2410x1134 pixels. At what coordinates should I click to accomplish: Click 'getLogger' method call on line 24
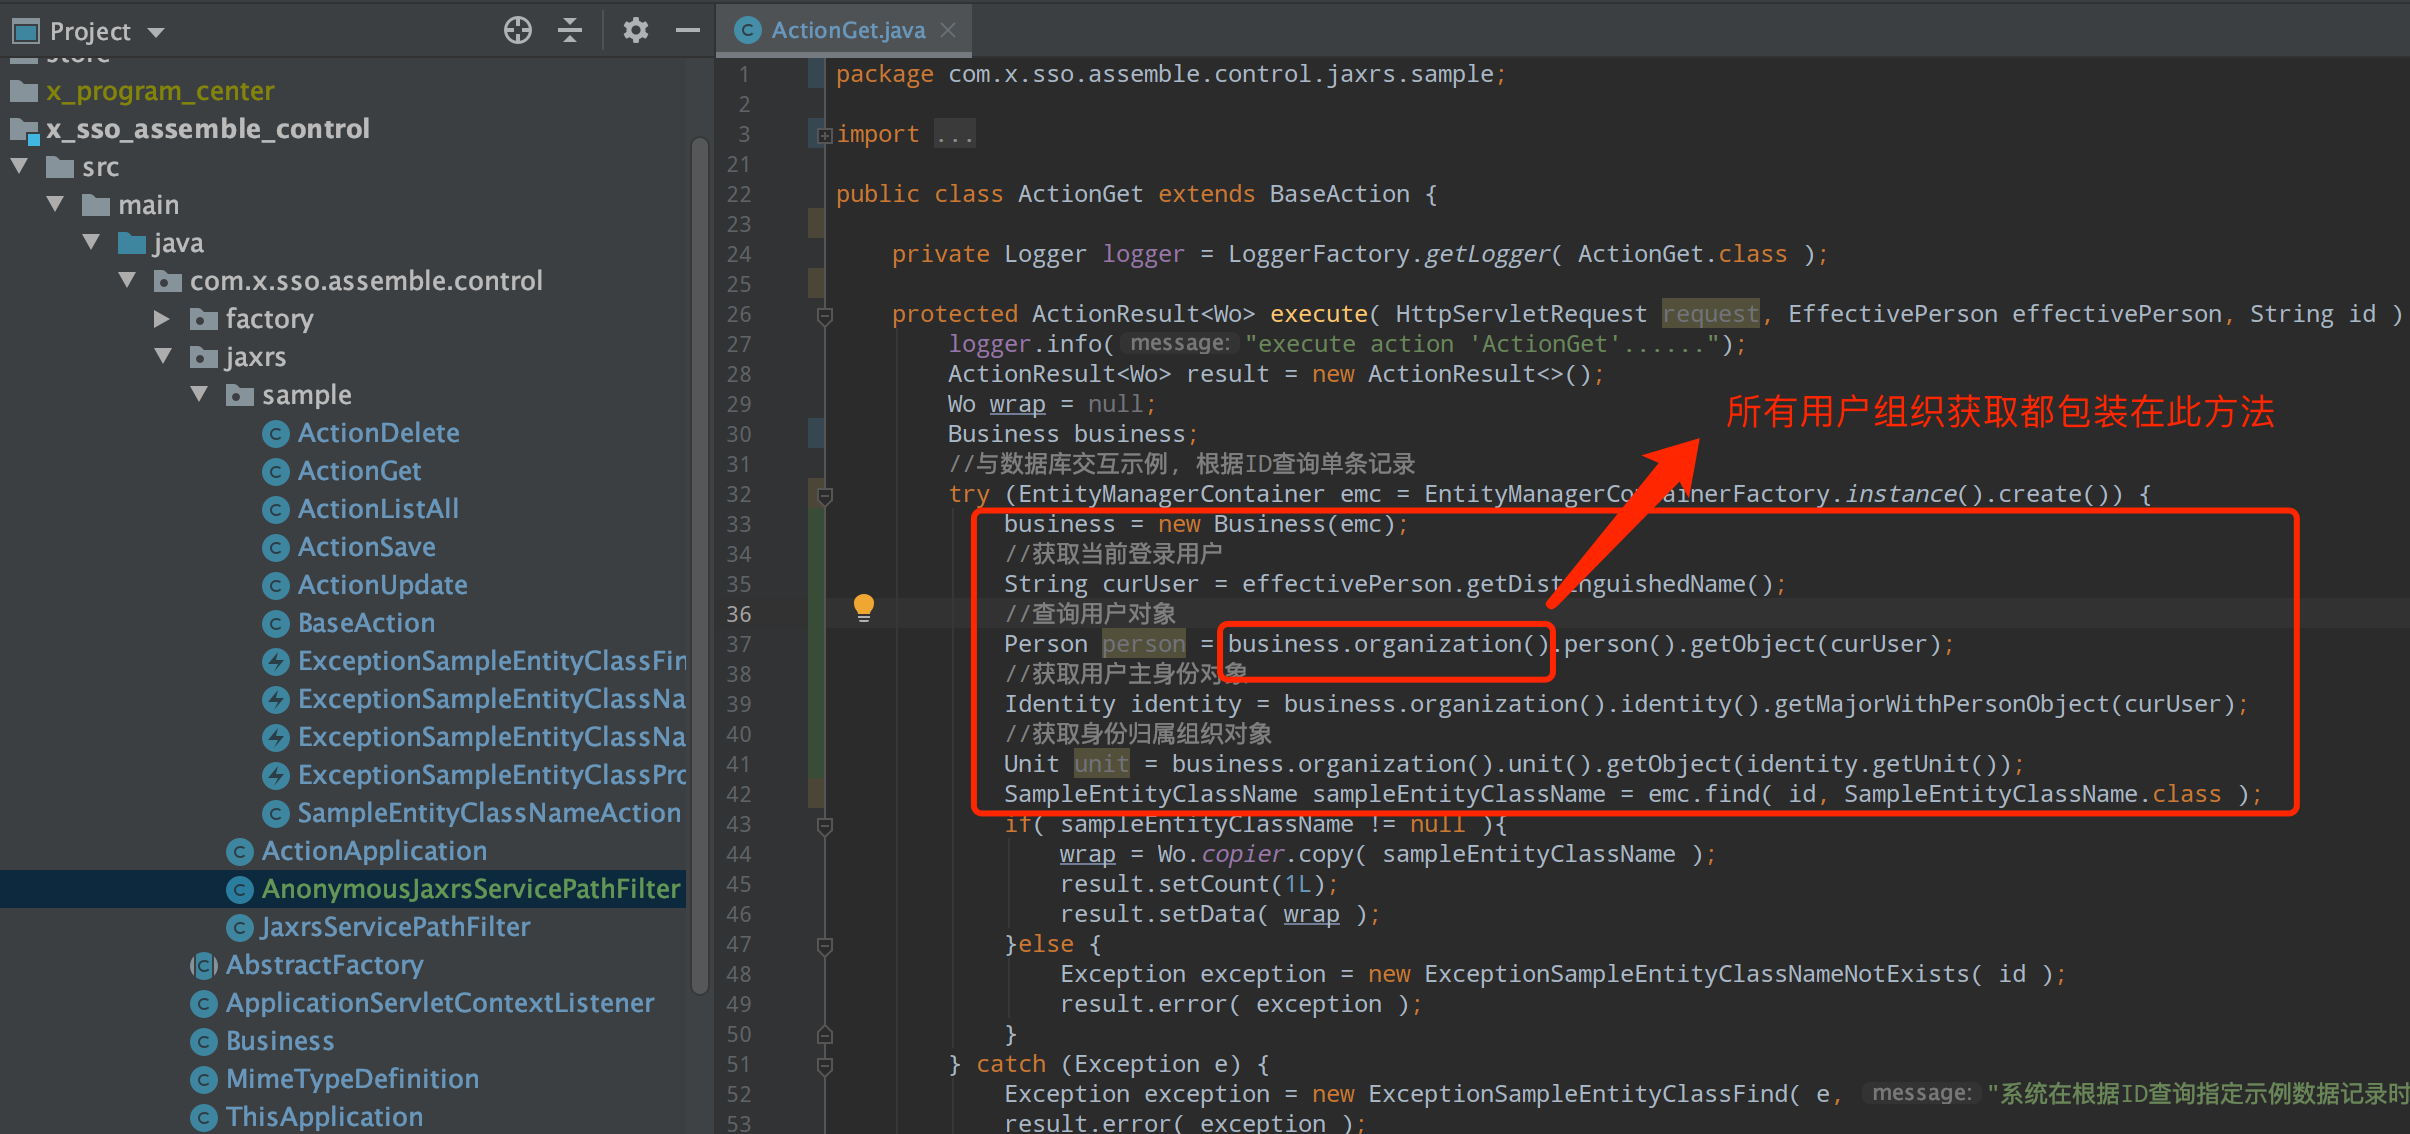[1486, 254]
